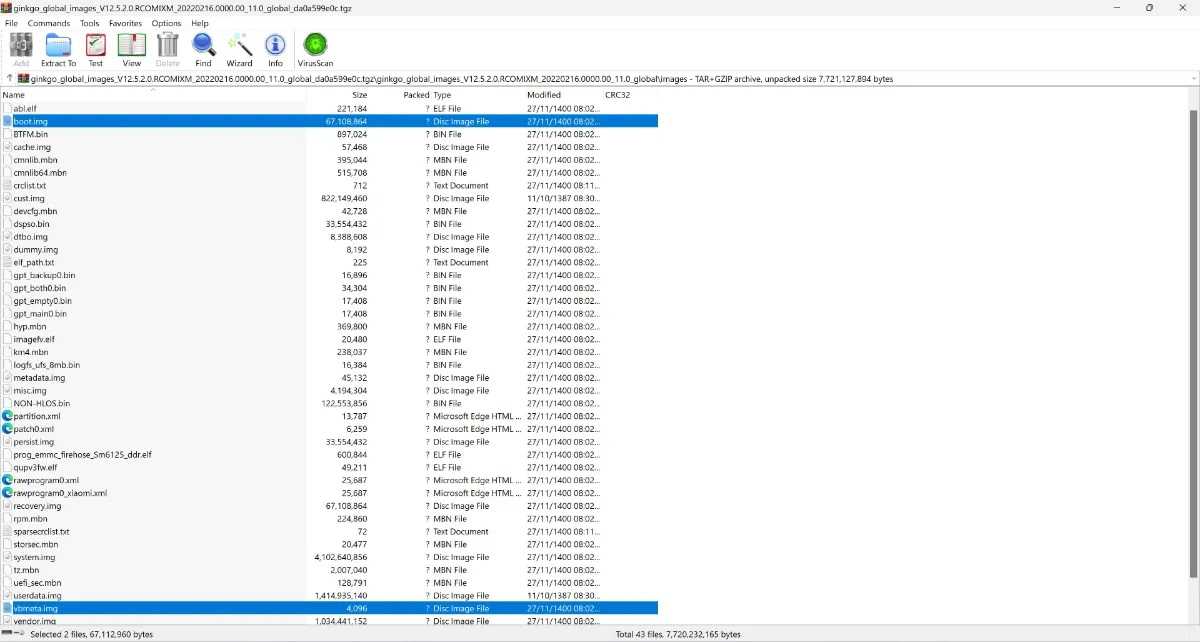Screen dimensions: 1200x642
Task: Start VirusScan on the archive
Action: (315, 49)
